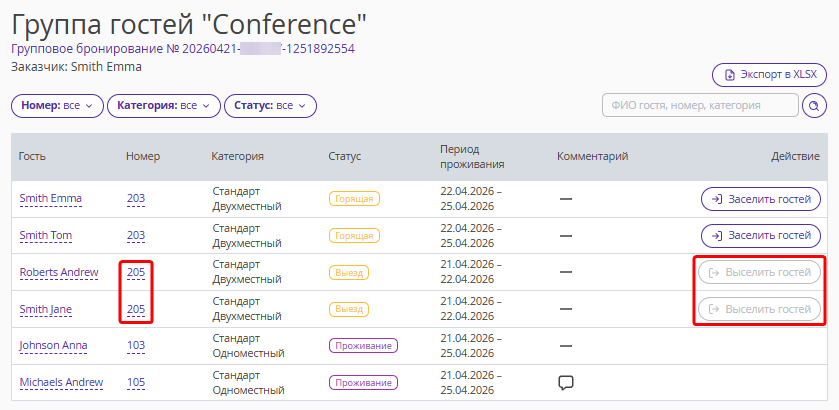Open comment icon for Michaels Andrew
This screenshot has height=410, width=839.
click(x=566, y=383)
